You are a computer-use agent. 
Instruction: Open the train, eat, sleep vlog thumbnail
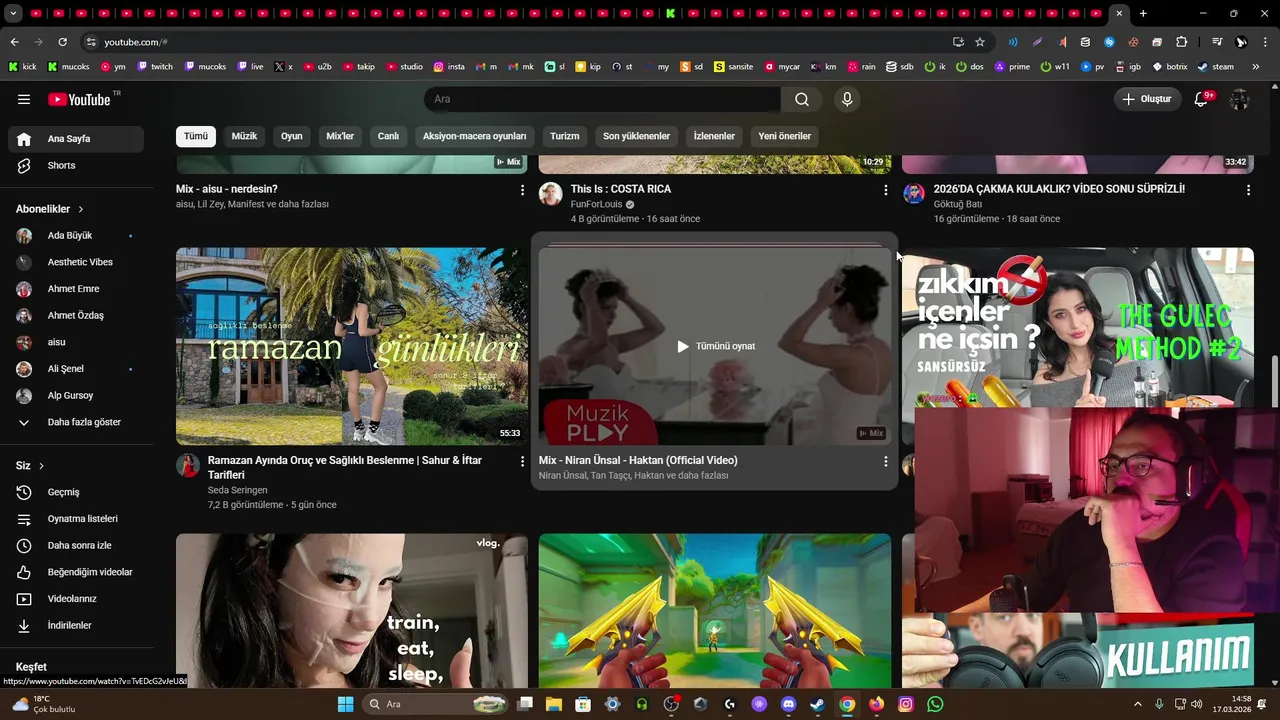pyautogui.click(x=352, y=610)
